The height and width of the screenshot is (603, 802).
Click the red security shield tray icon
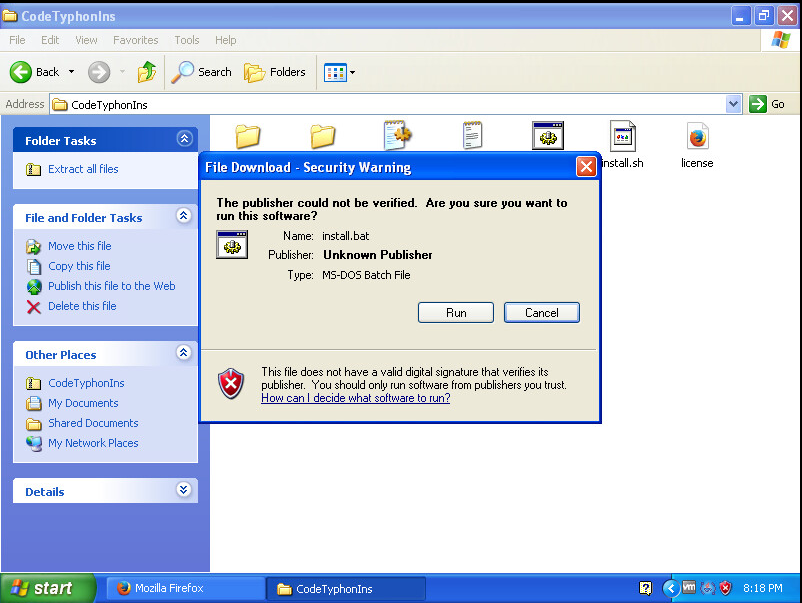click(x=725, y=588)
